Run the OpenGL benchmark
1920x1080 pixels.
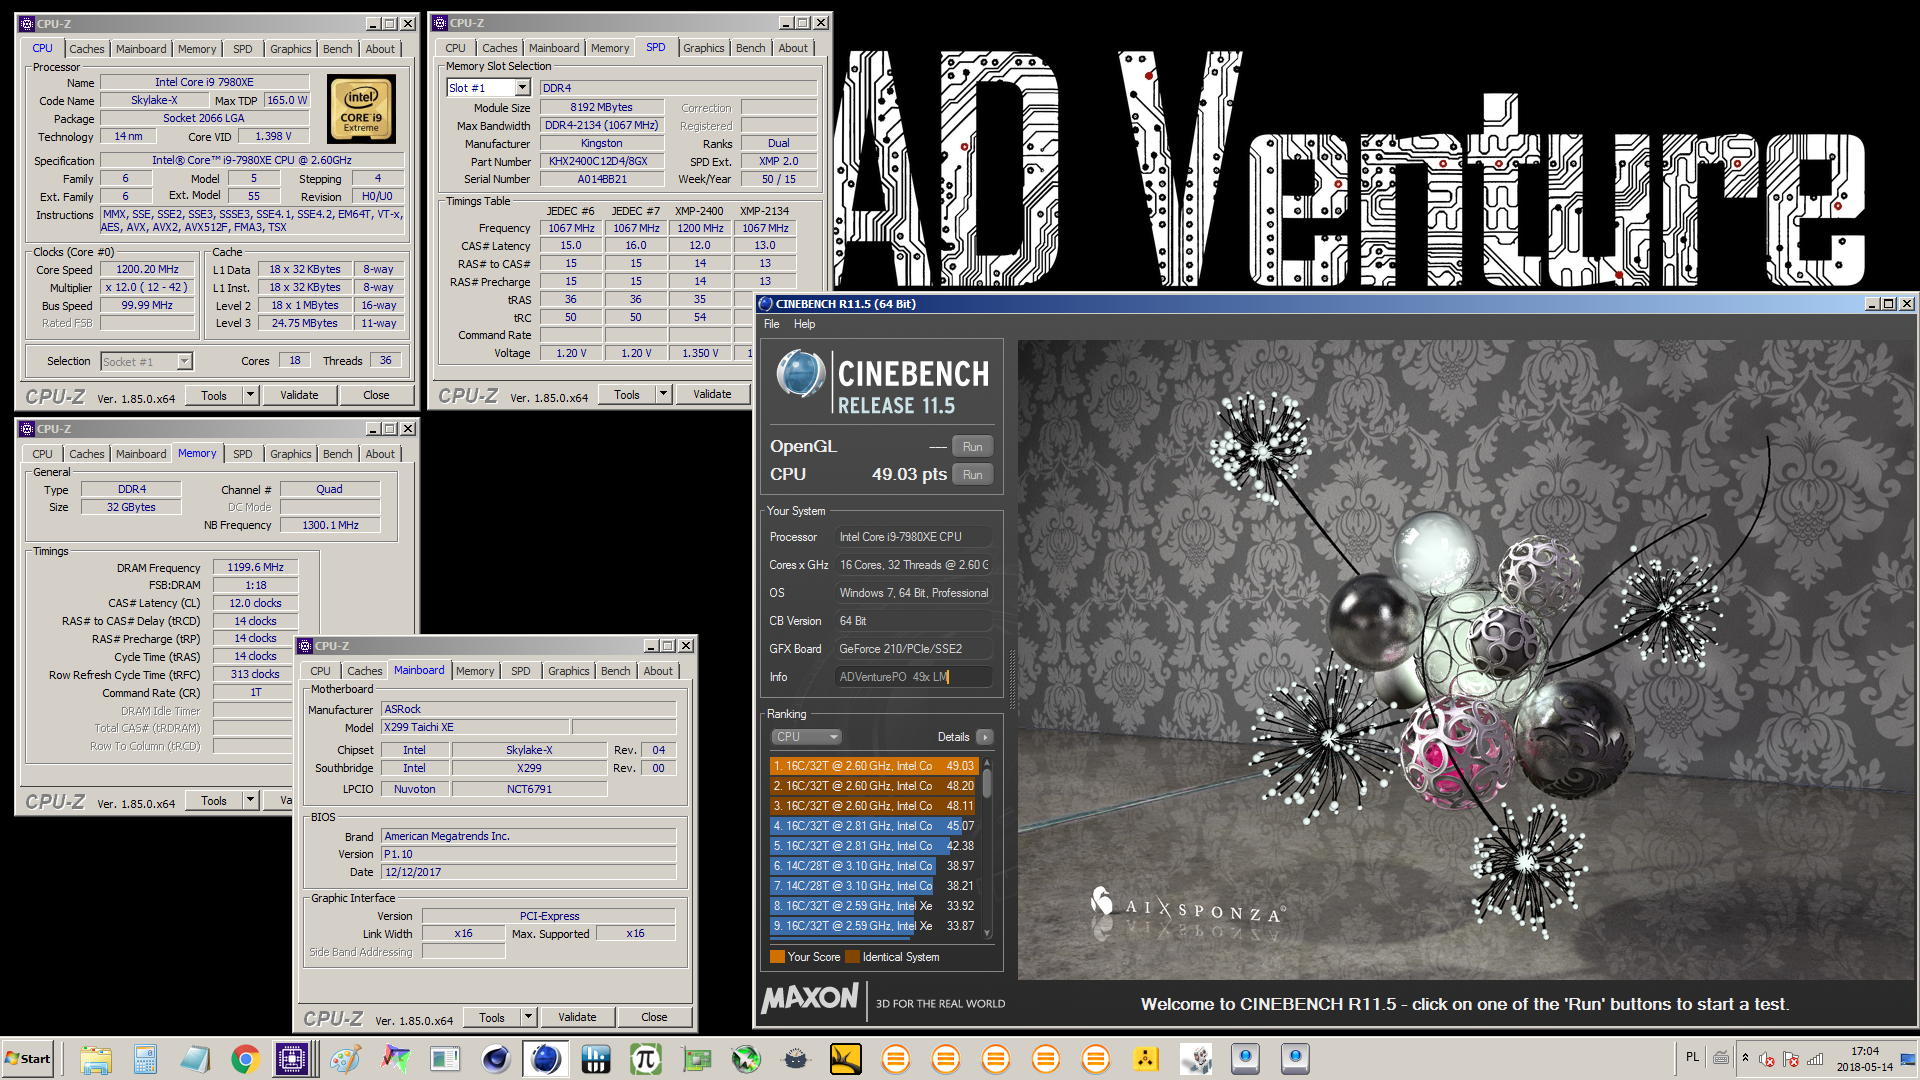(972, 446)
